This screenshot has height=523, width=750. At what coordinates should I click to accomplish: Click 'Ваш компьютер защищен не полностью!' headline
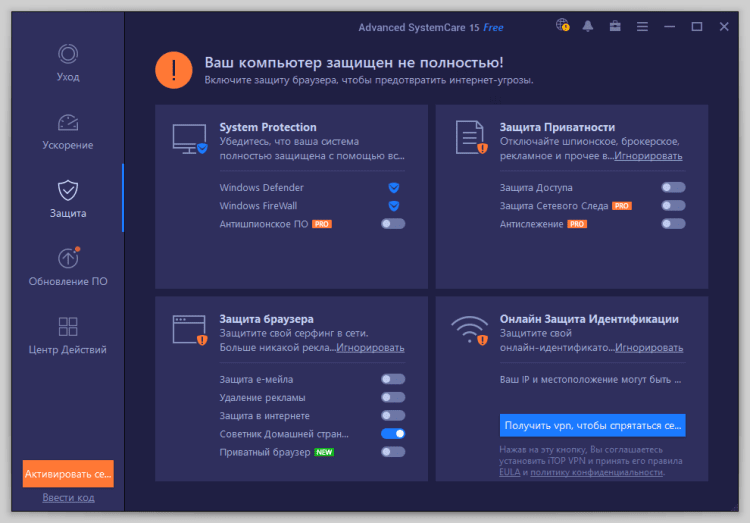pyautogui.click(x=354, y=63)
